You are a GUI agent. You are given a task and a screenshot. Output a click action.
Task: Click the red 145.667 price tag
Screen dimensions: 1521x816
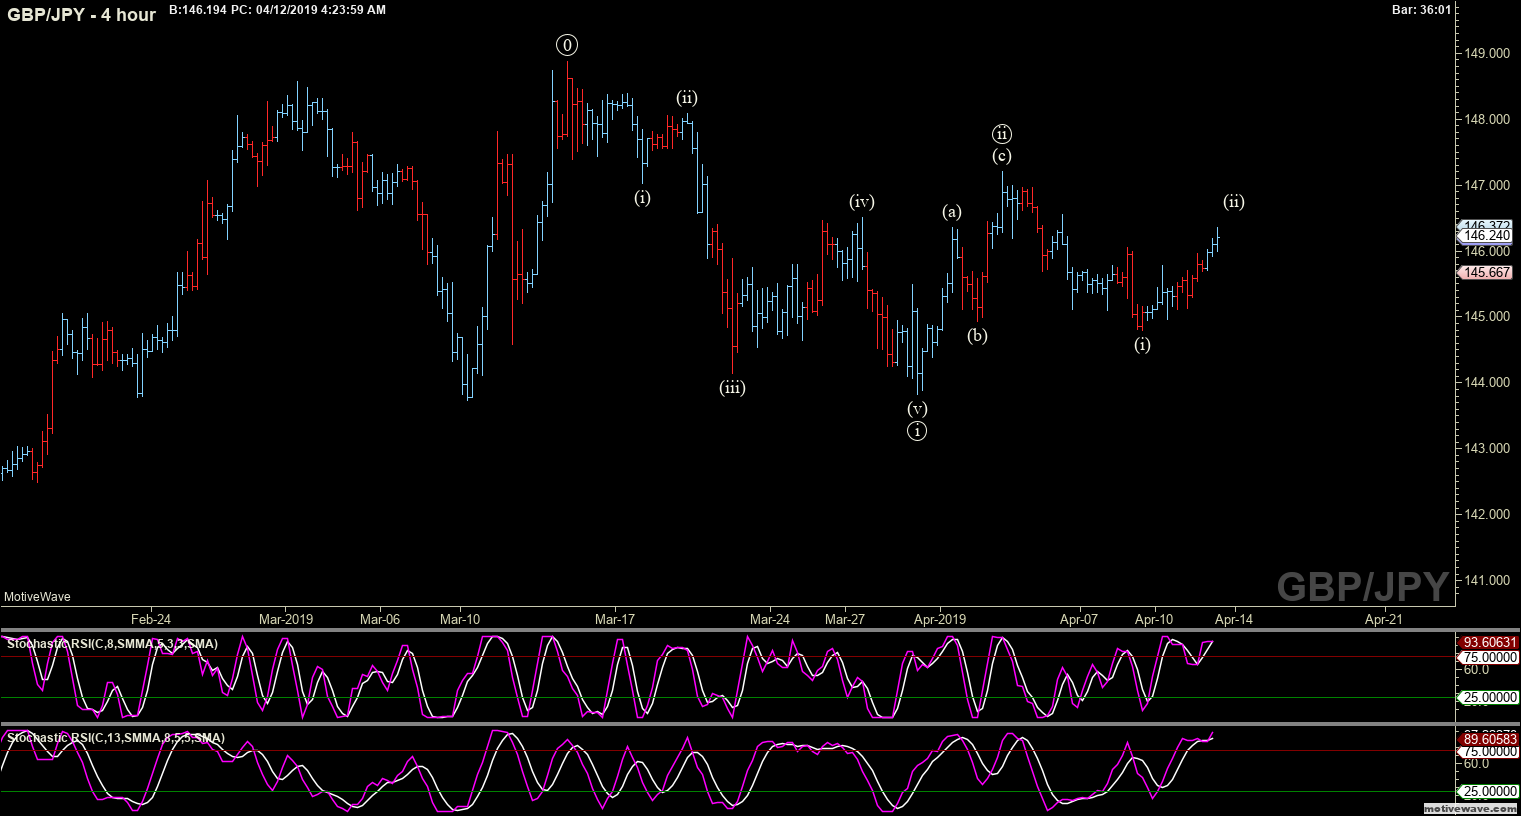(x=1487, y=272)
